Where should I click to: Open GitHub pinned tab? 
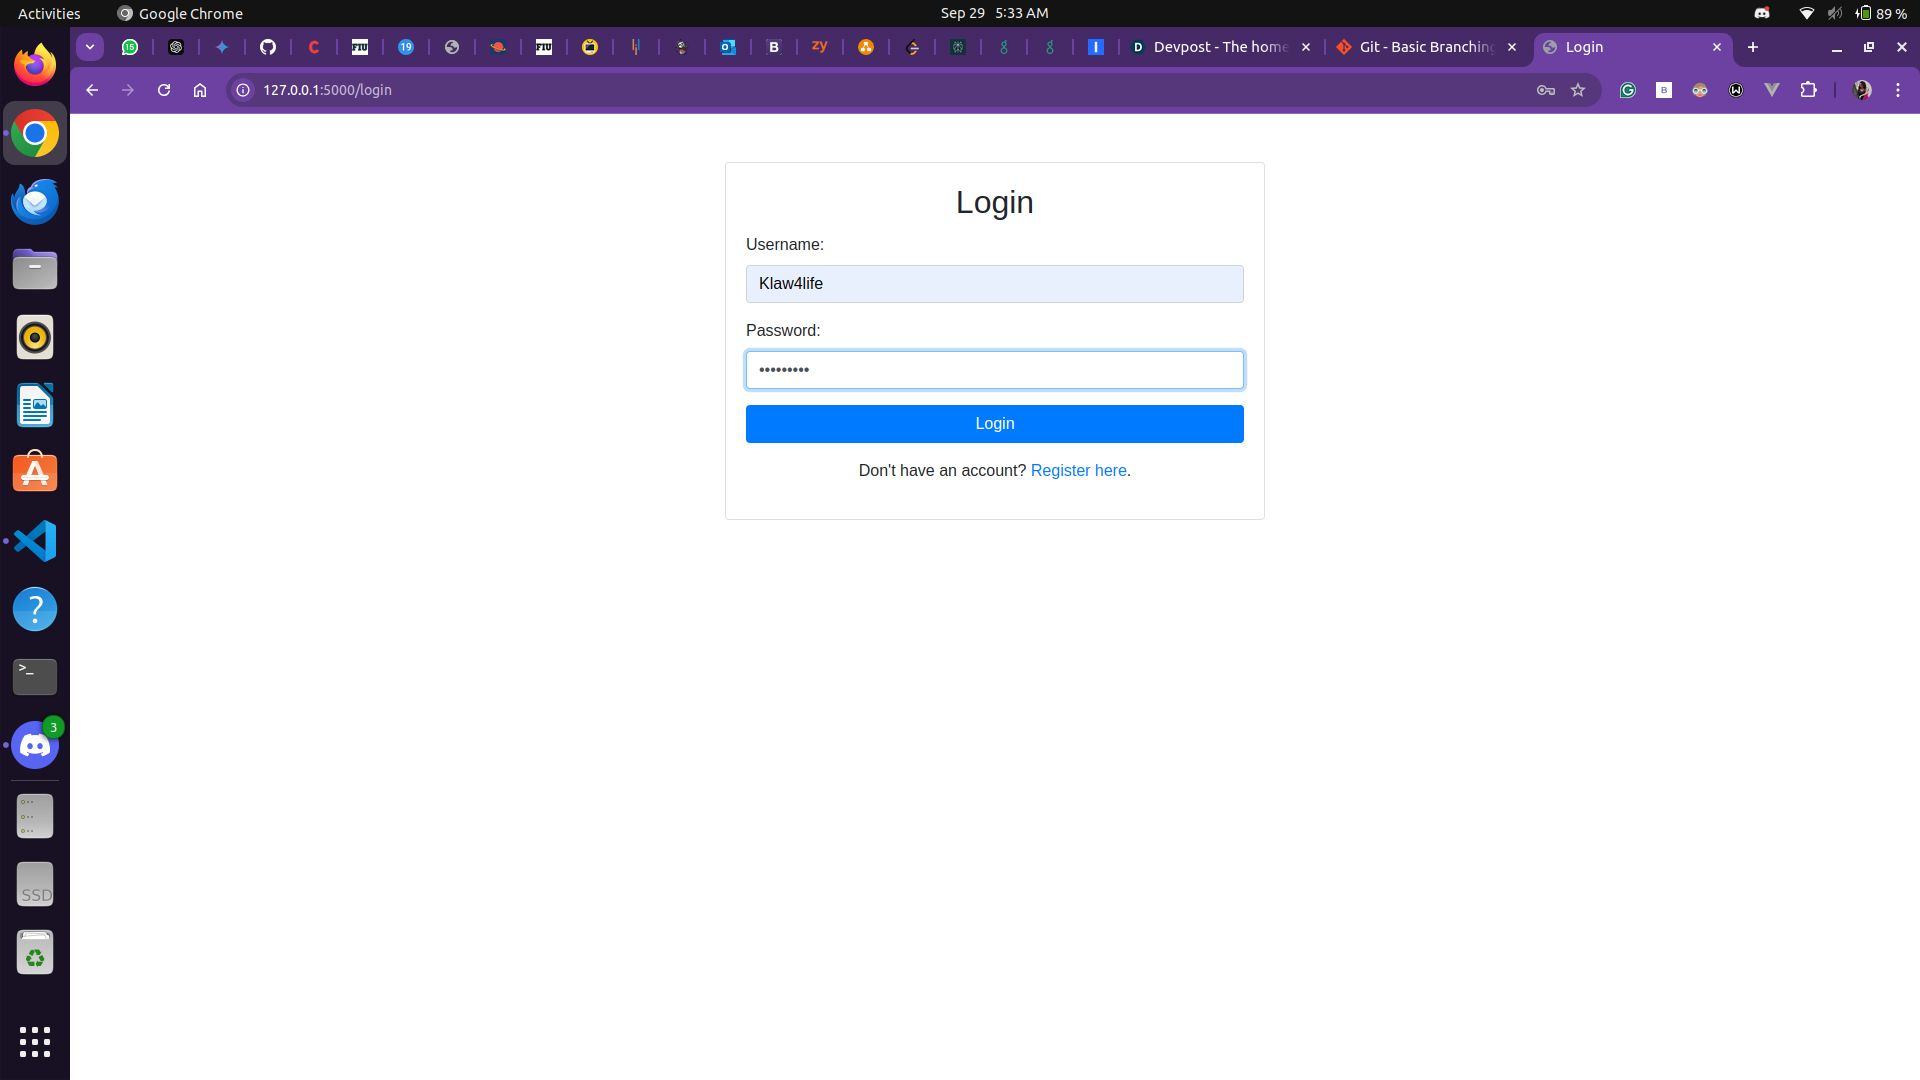coord(268,47)
